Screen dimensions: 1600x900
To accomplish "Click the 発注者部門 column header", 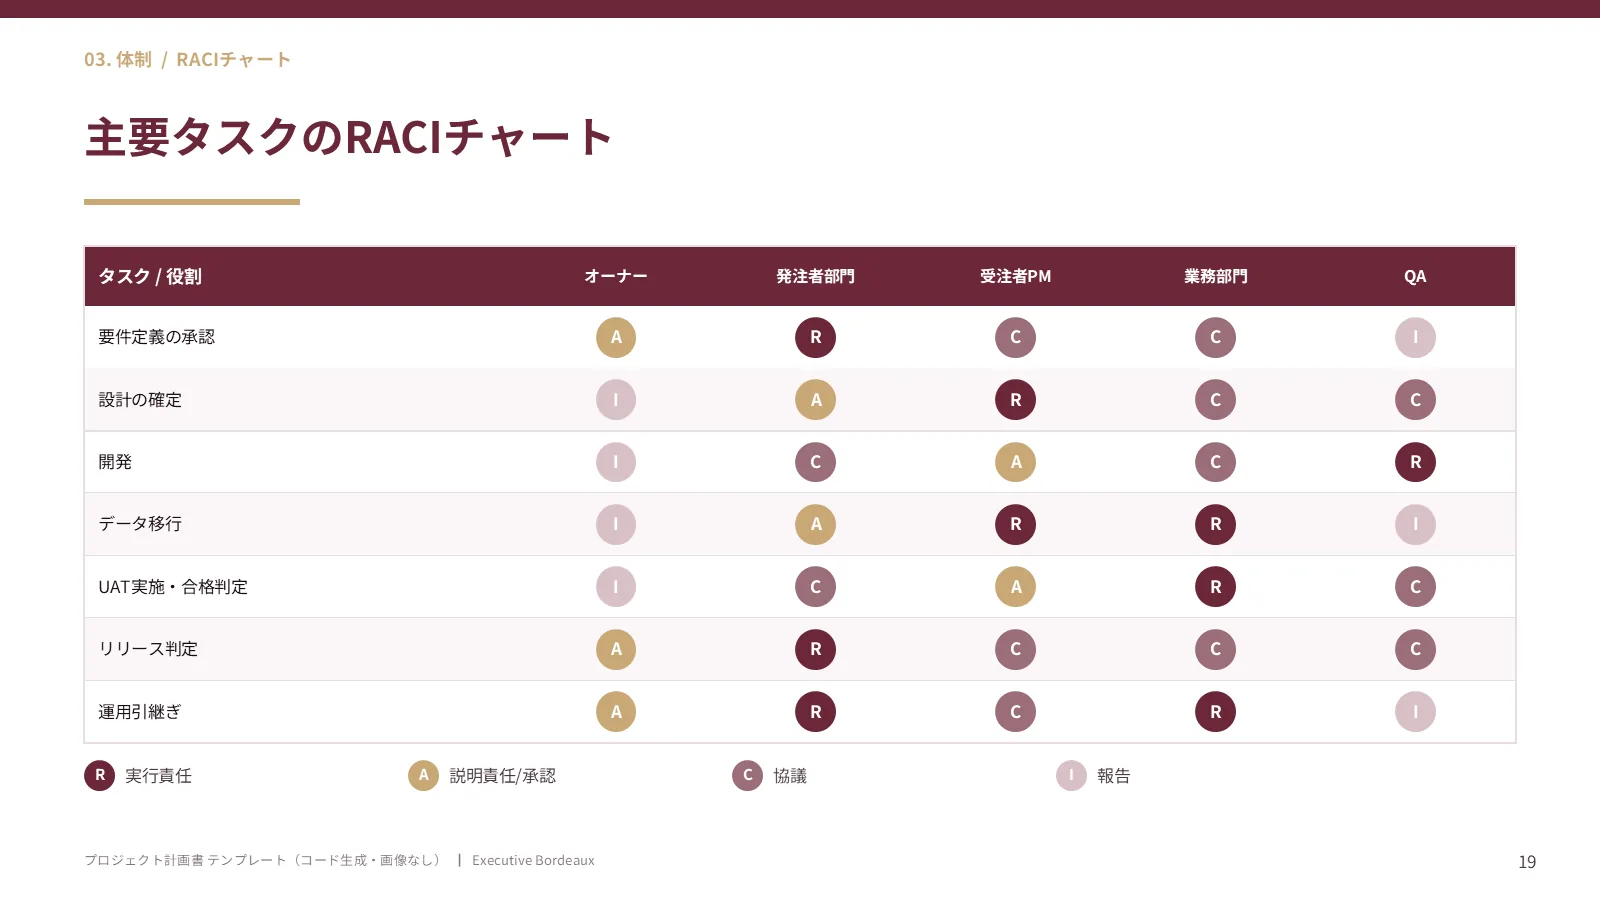I will point(816,276).
